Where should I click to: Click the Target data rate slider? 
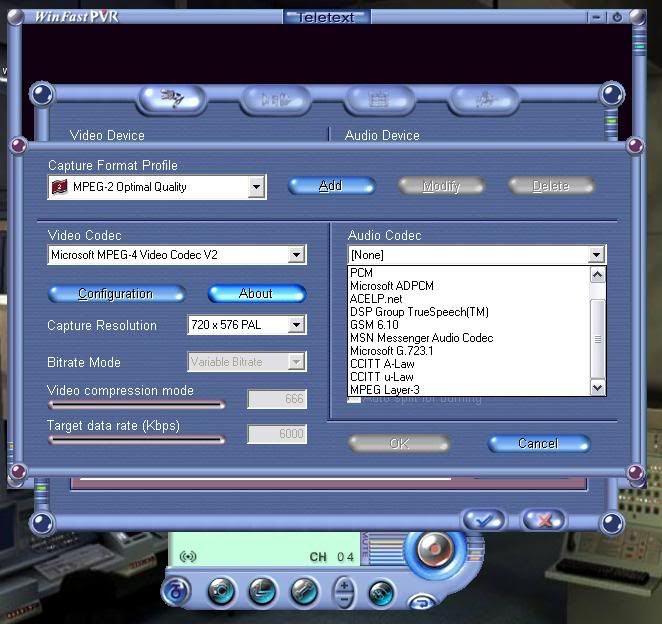point(136,440)
